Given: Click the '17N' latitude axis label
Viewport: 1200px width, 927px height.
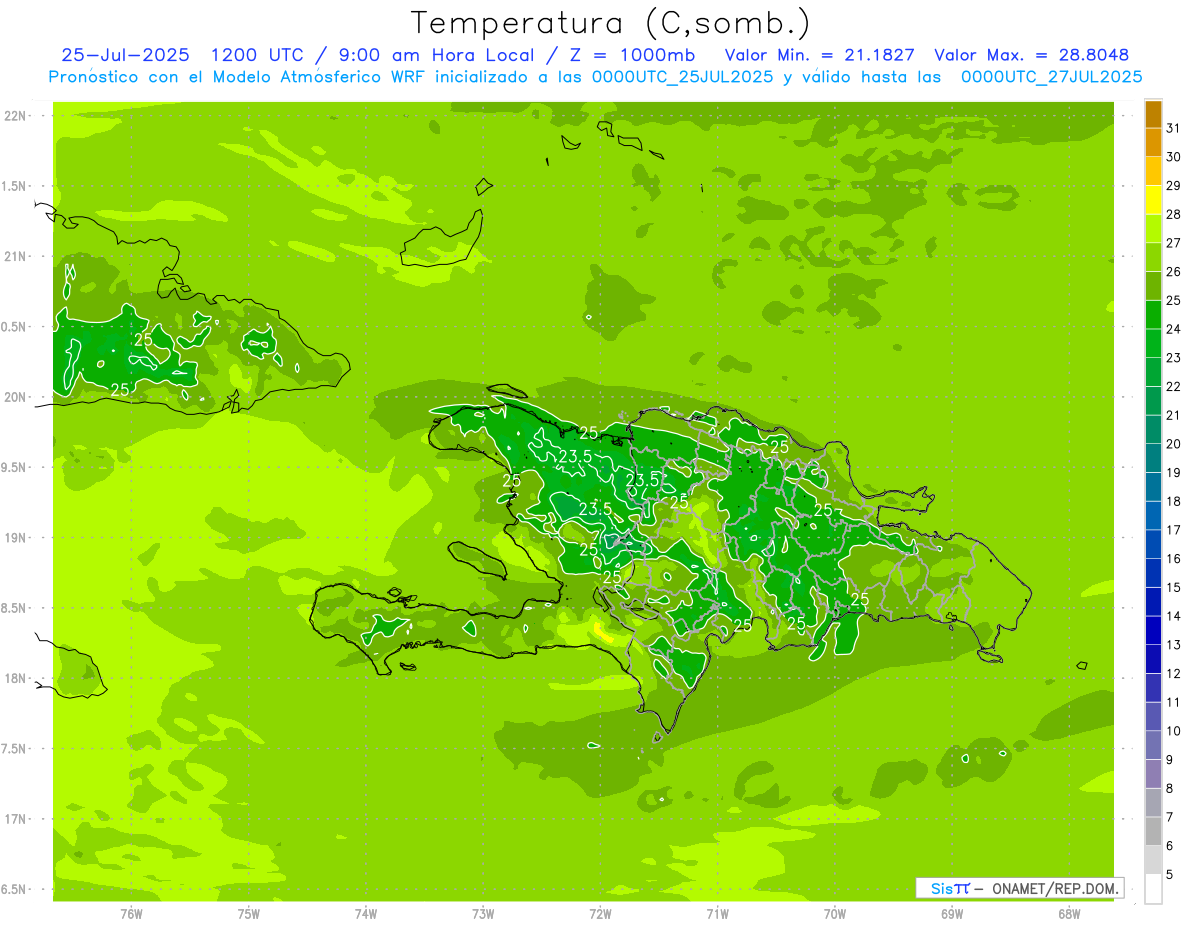Looking at the screenshot, I should point(16,819).
